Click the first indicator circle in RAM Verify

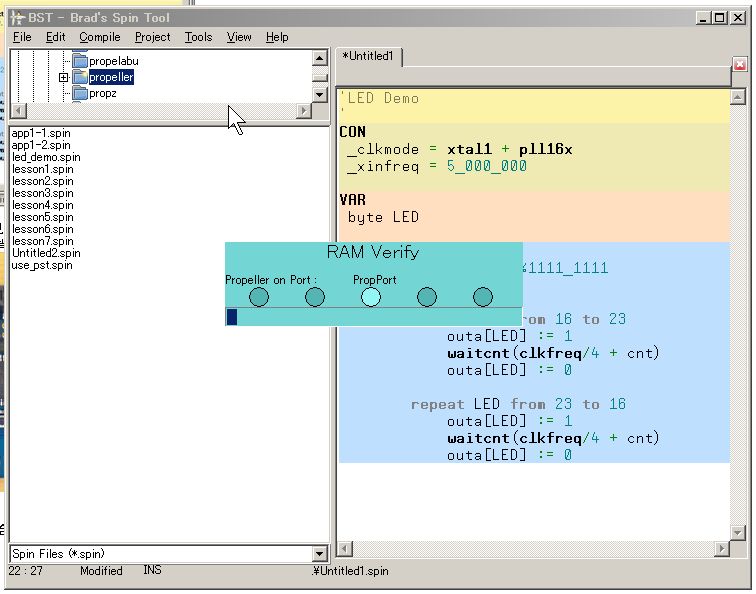point(259,297)
